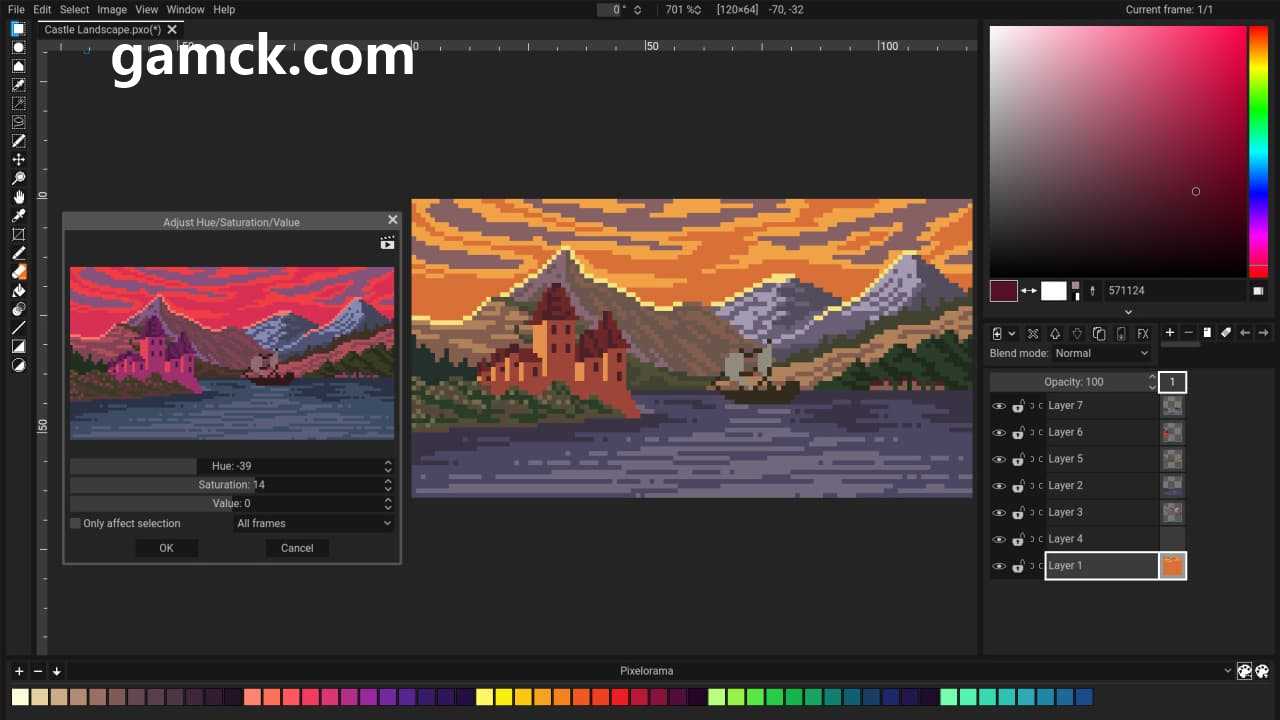The image size is (1280, 720).
Task: Select the Rectangular Selection tool
Action: pos(18,28)
